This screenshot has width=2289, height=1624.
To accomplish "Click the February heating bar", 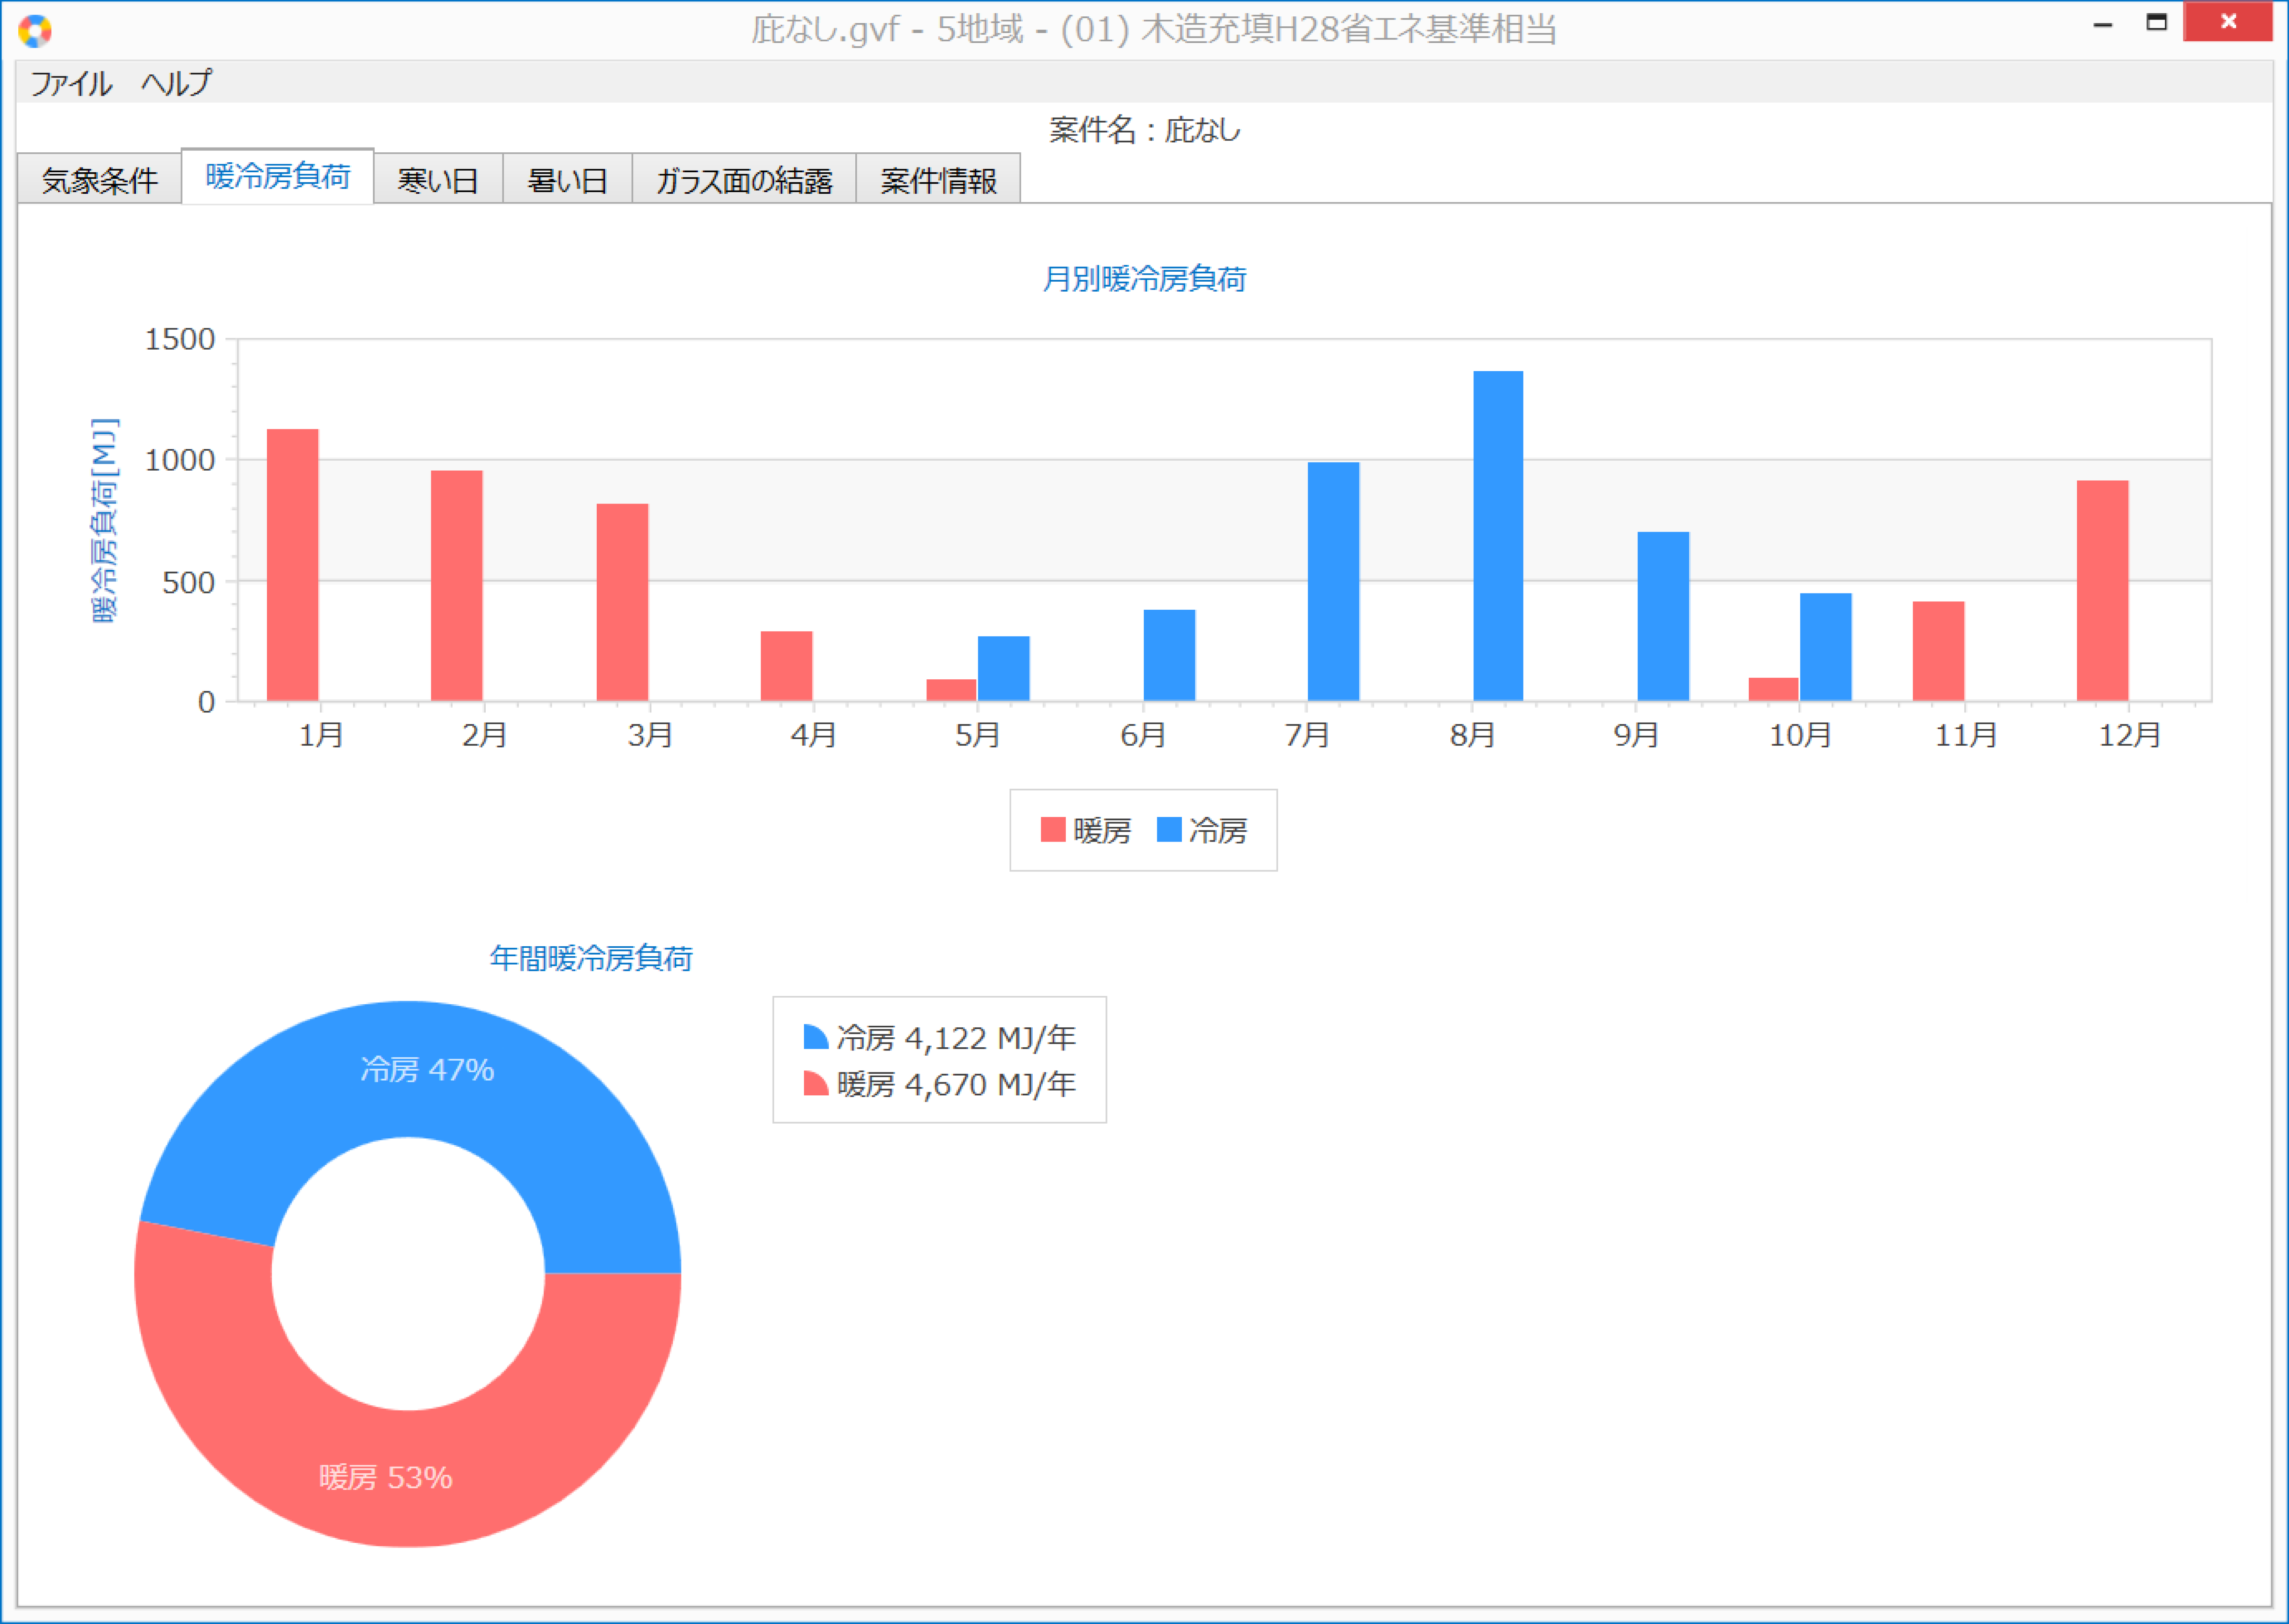I will pyautogui.click(x=457, y=586).
